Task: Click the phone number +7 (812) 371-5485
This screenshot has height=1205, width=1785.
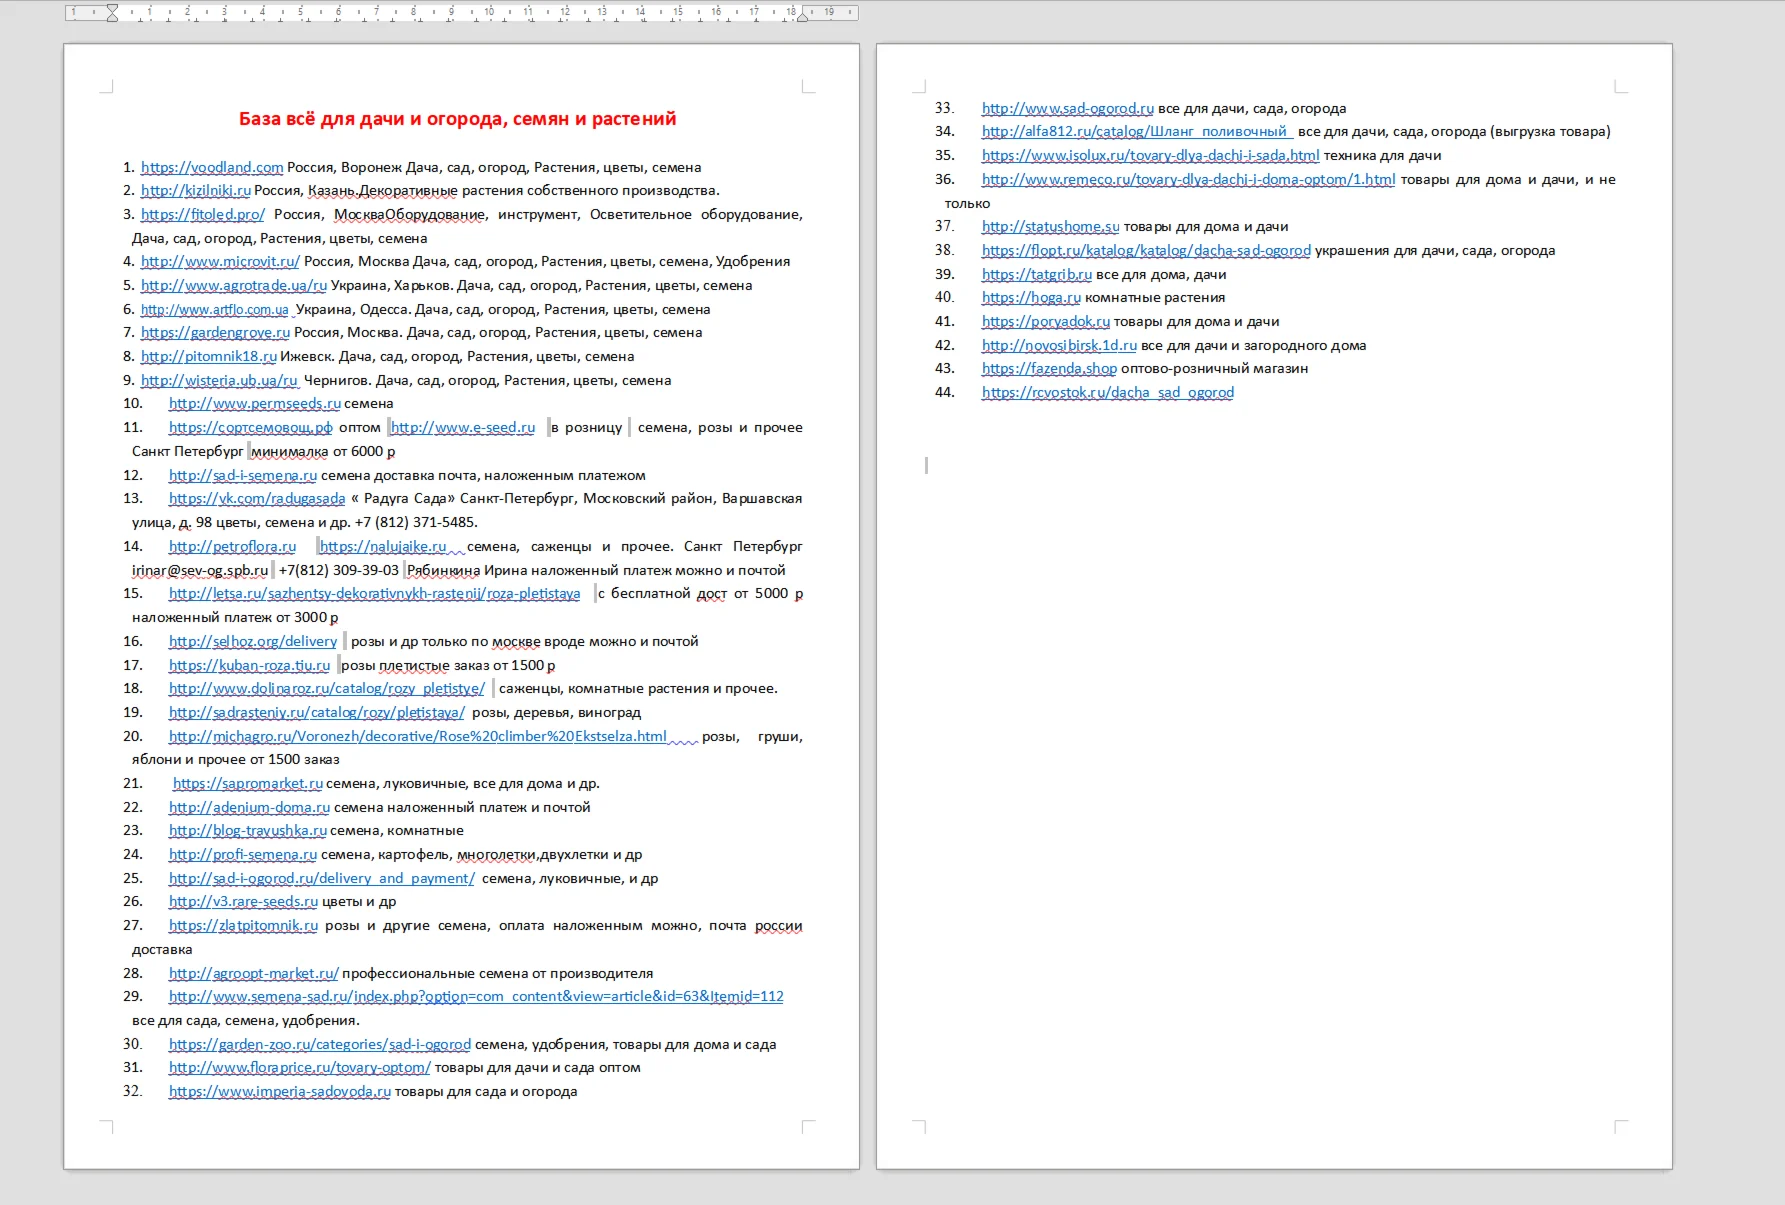Action: point(416,522)
